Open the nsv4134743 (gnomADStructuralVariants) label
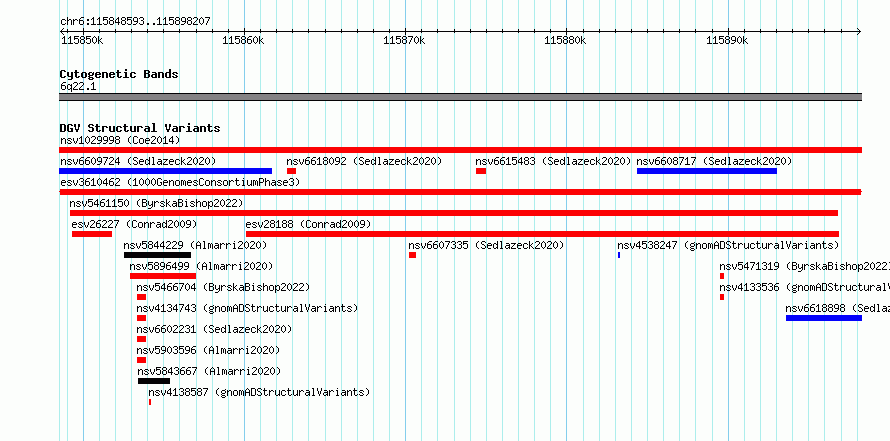 247,308
